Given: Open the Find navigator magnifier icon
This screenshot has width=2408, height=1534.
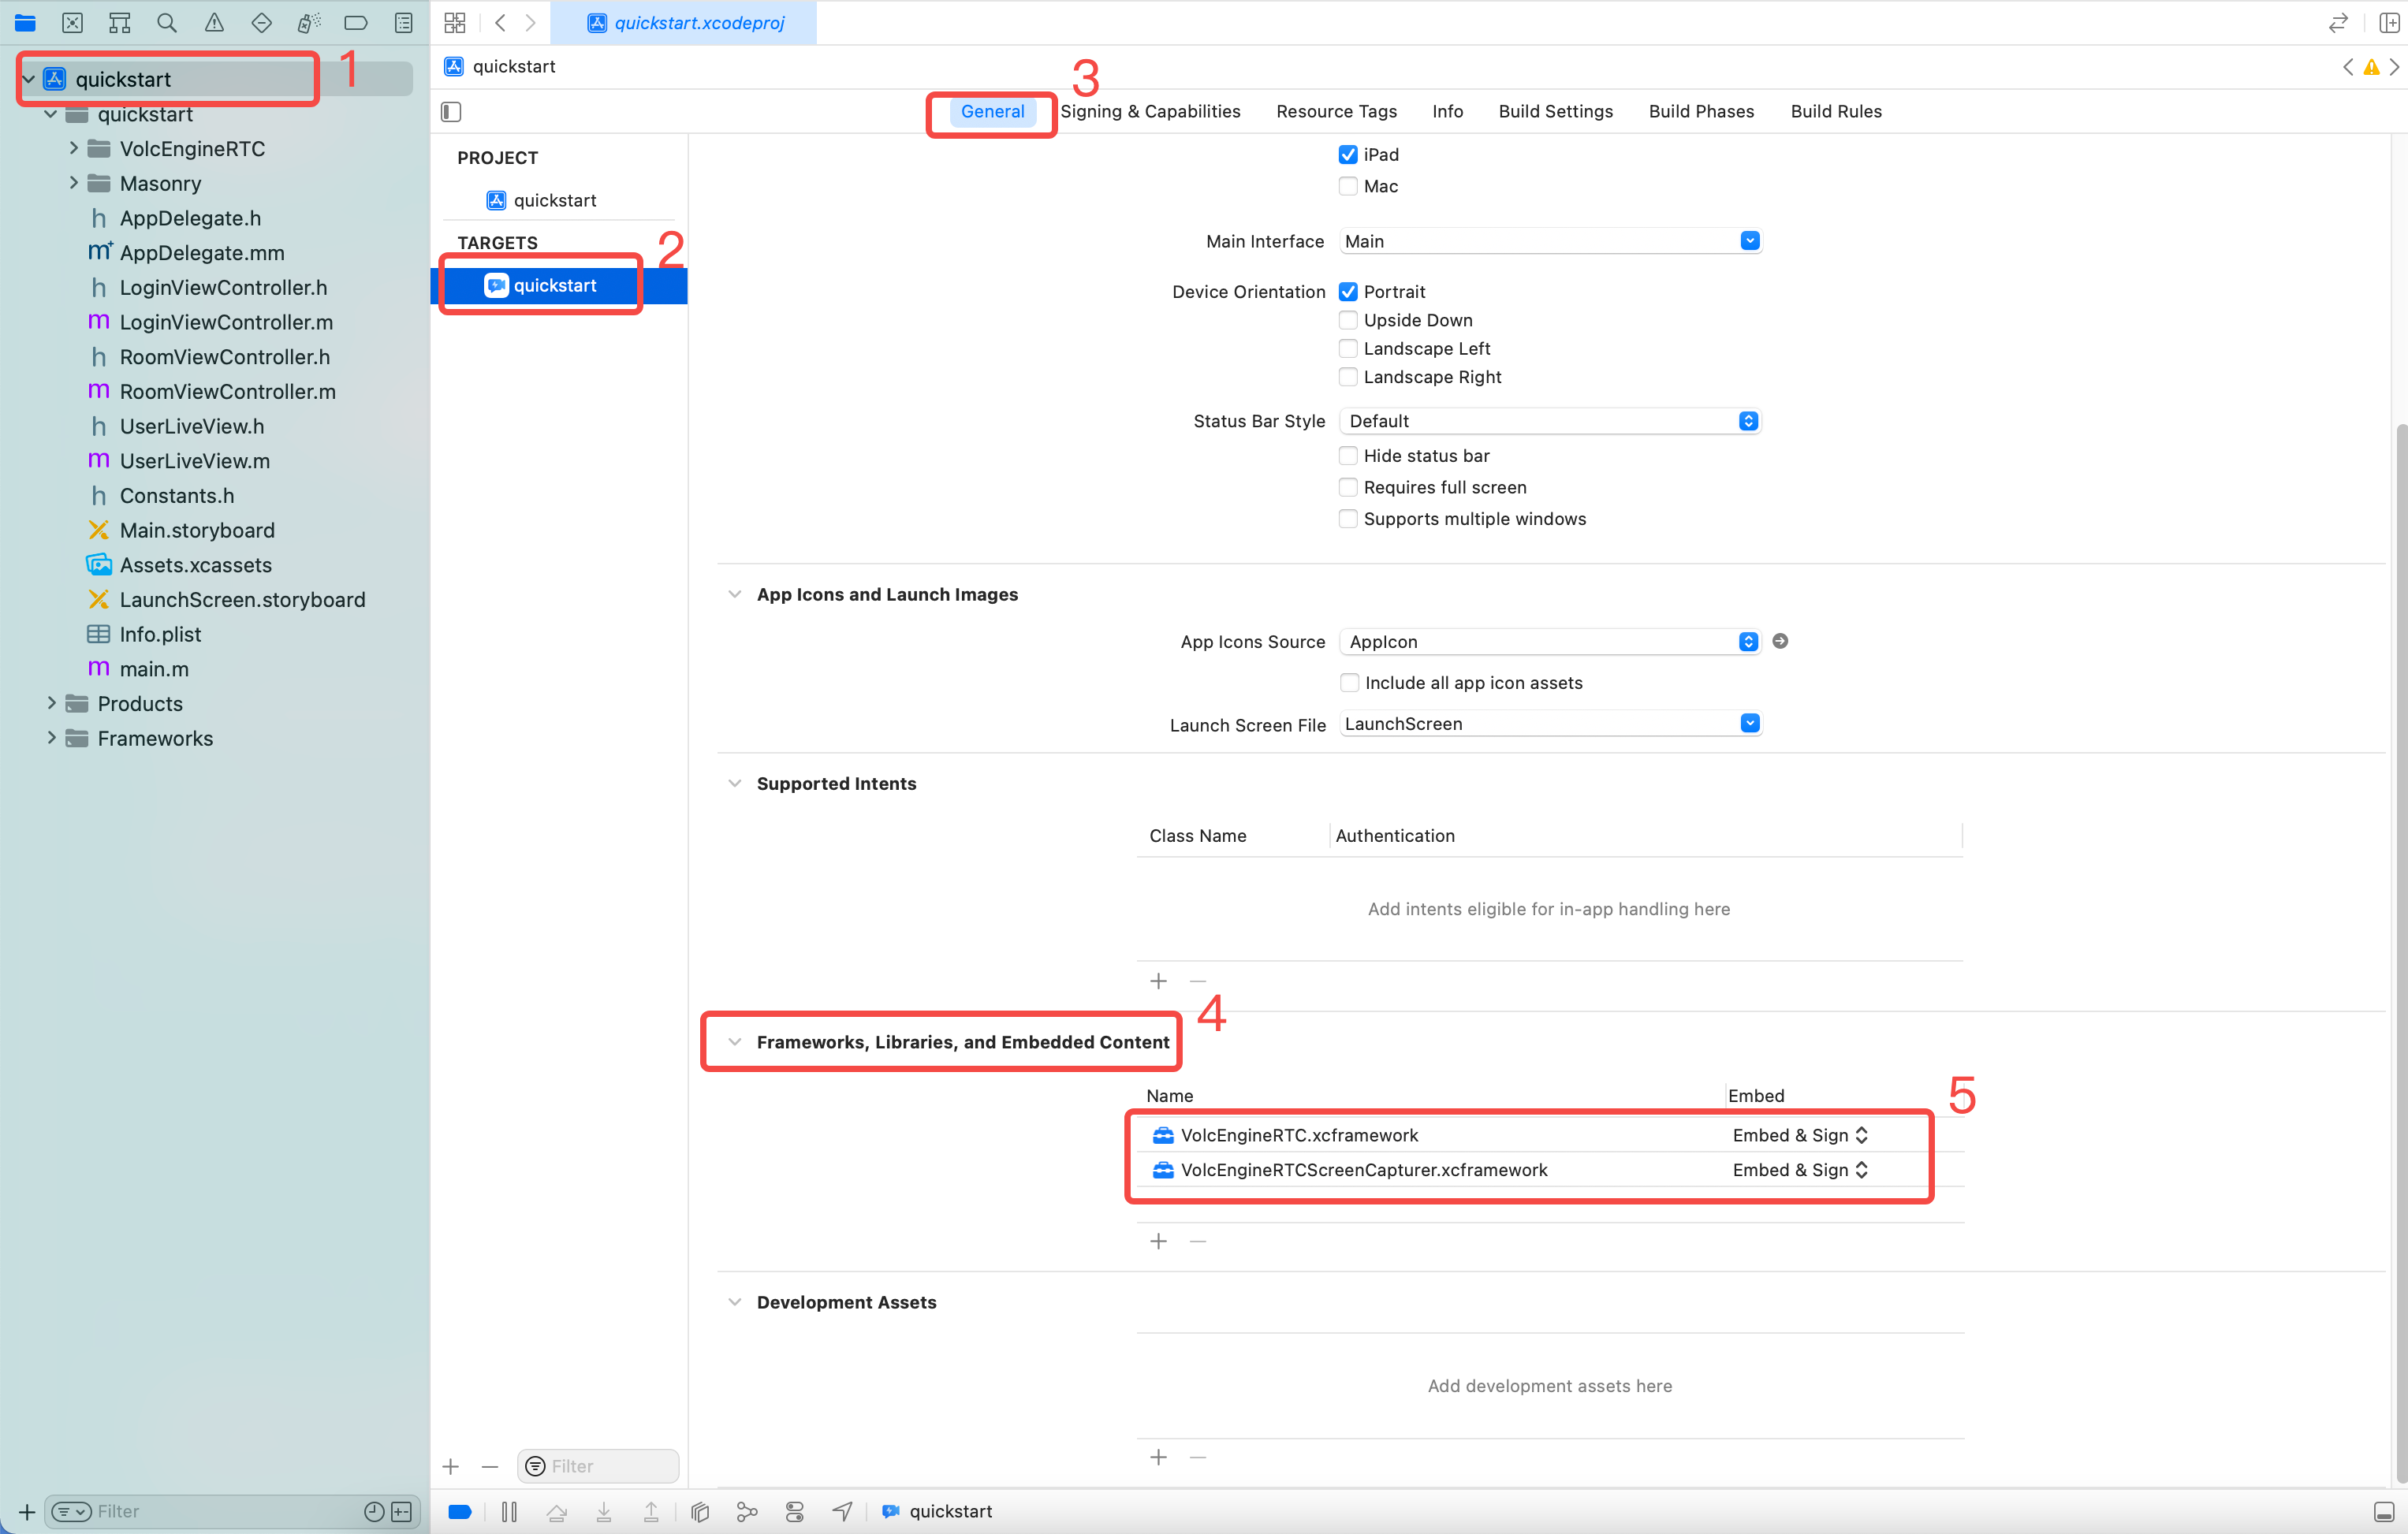Looking at the screenshot, I should pyautogui.click(x=166, y=22).
